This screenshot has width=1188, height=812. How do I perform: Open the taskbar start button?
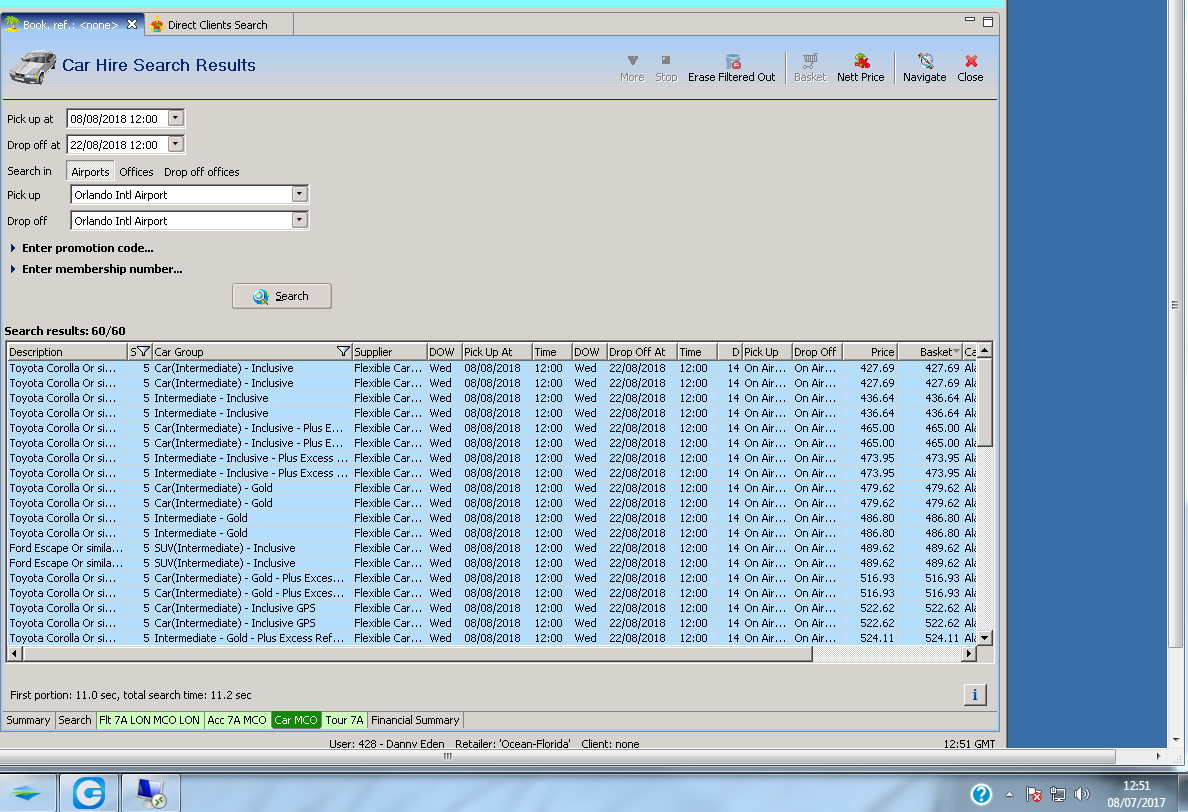[x=27, y=793]
